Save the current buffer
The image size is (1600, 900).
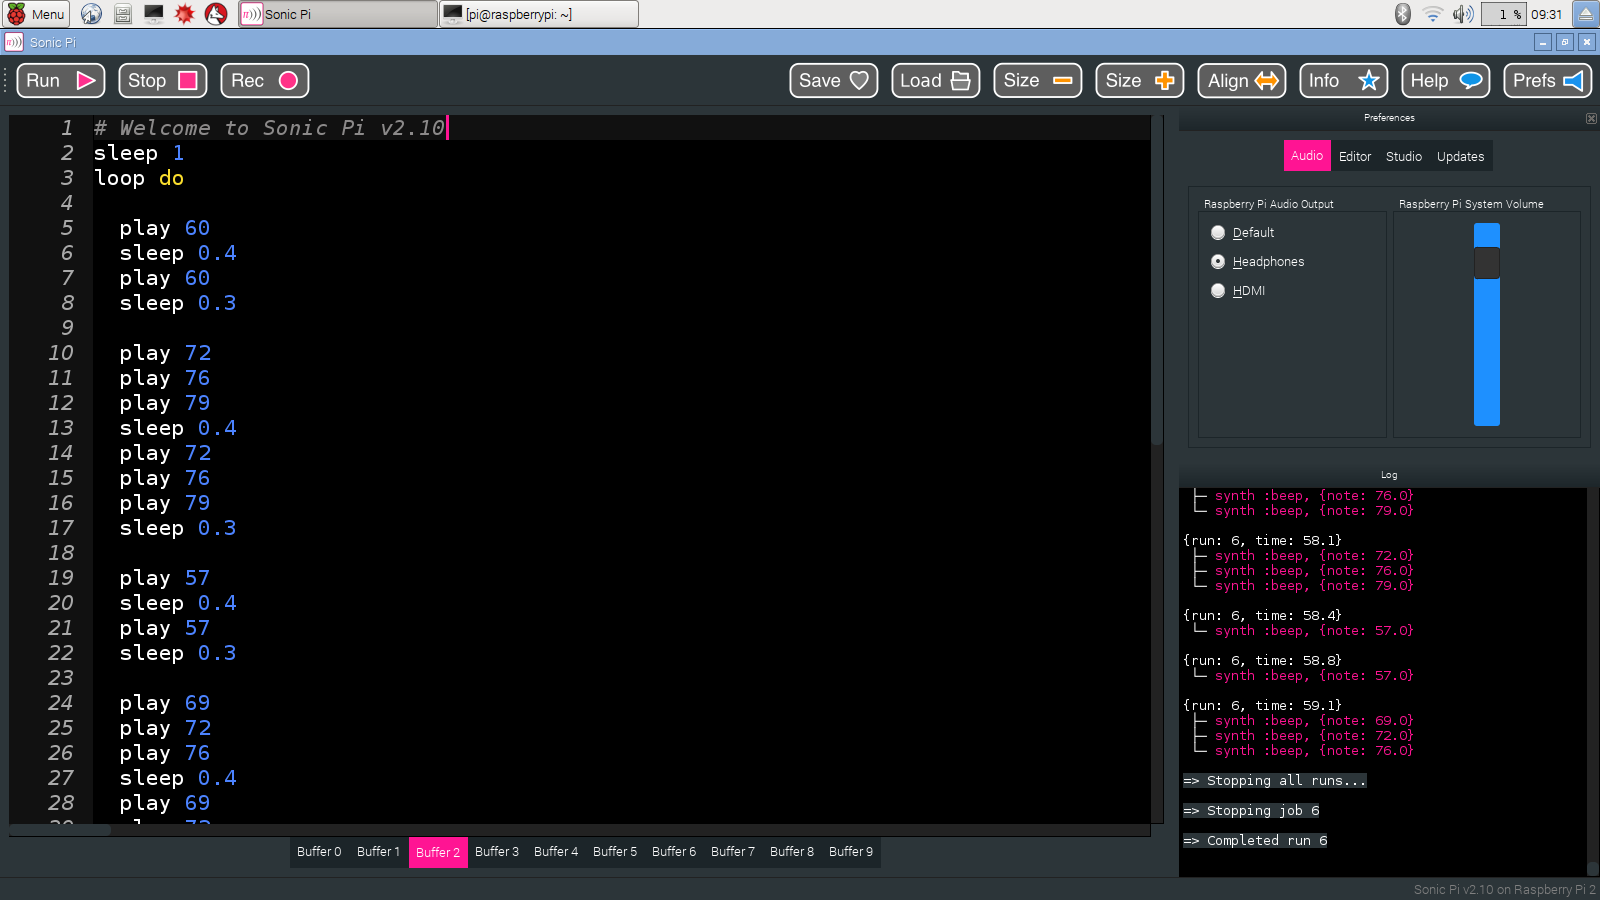834,81
